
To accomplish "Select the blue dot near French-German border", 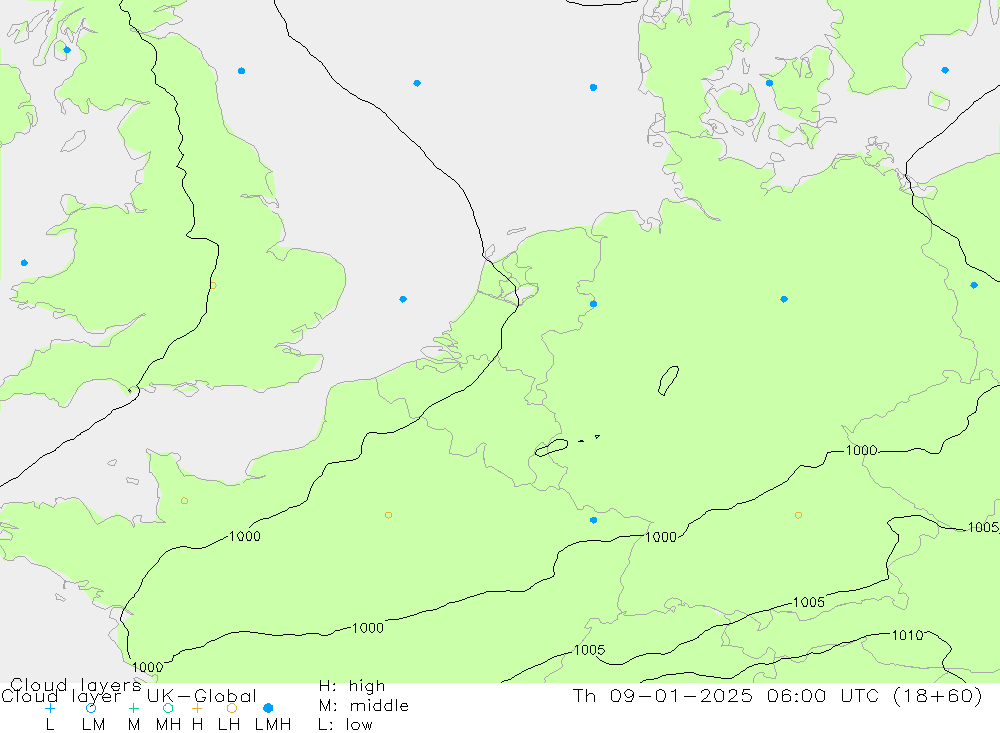I will coord(593,521).
